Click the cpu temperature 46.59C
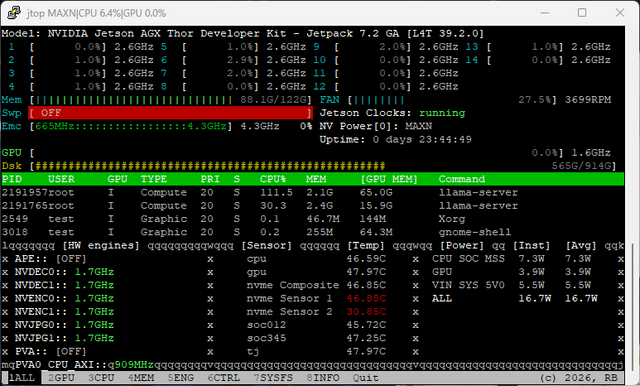640x386 pixels. coord(366,259)
